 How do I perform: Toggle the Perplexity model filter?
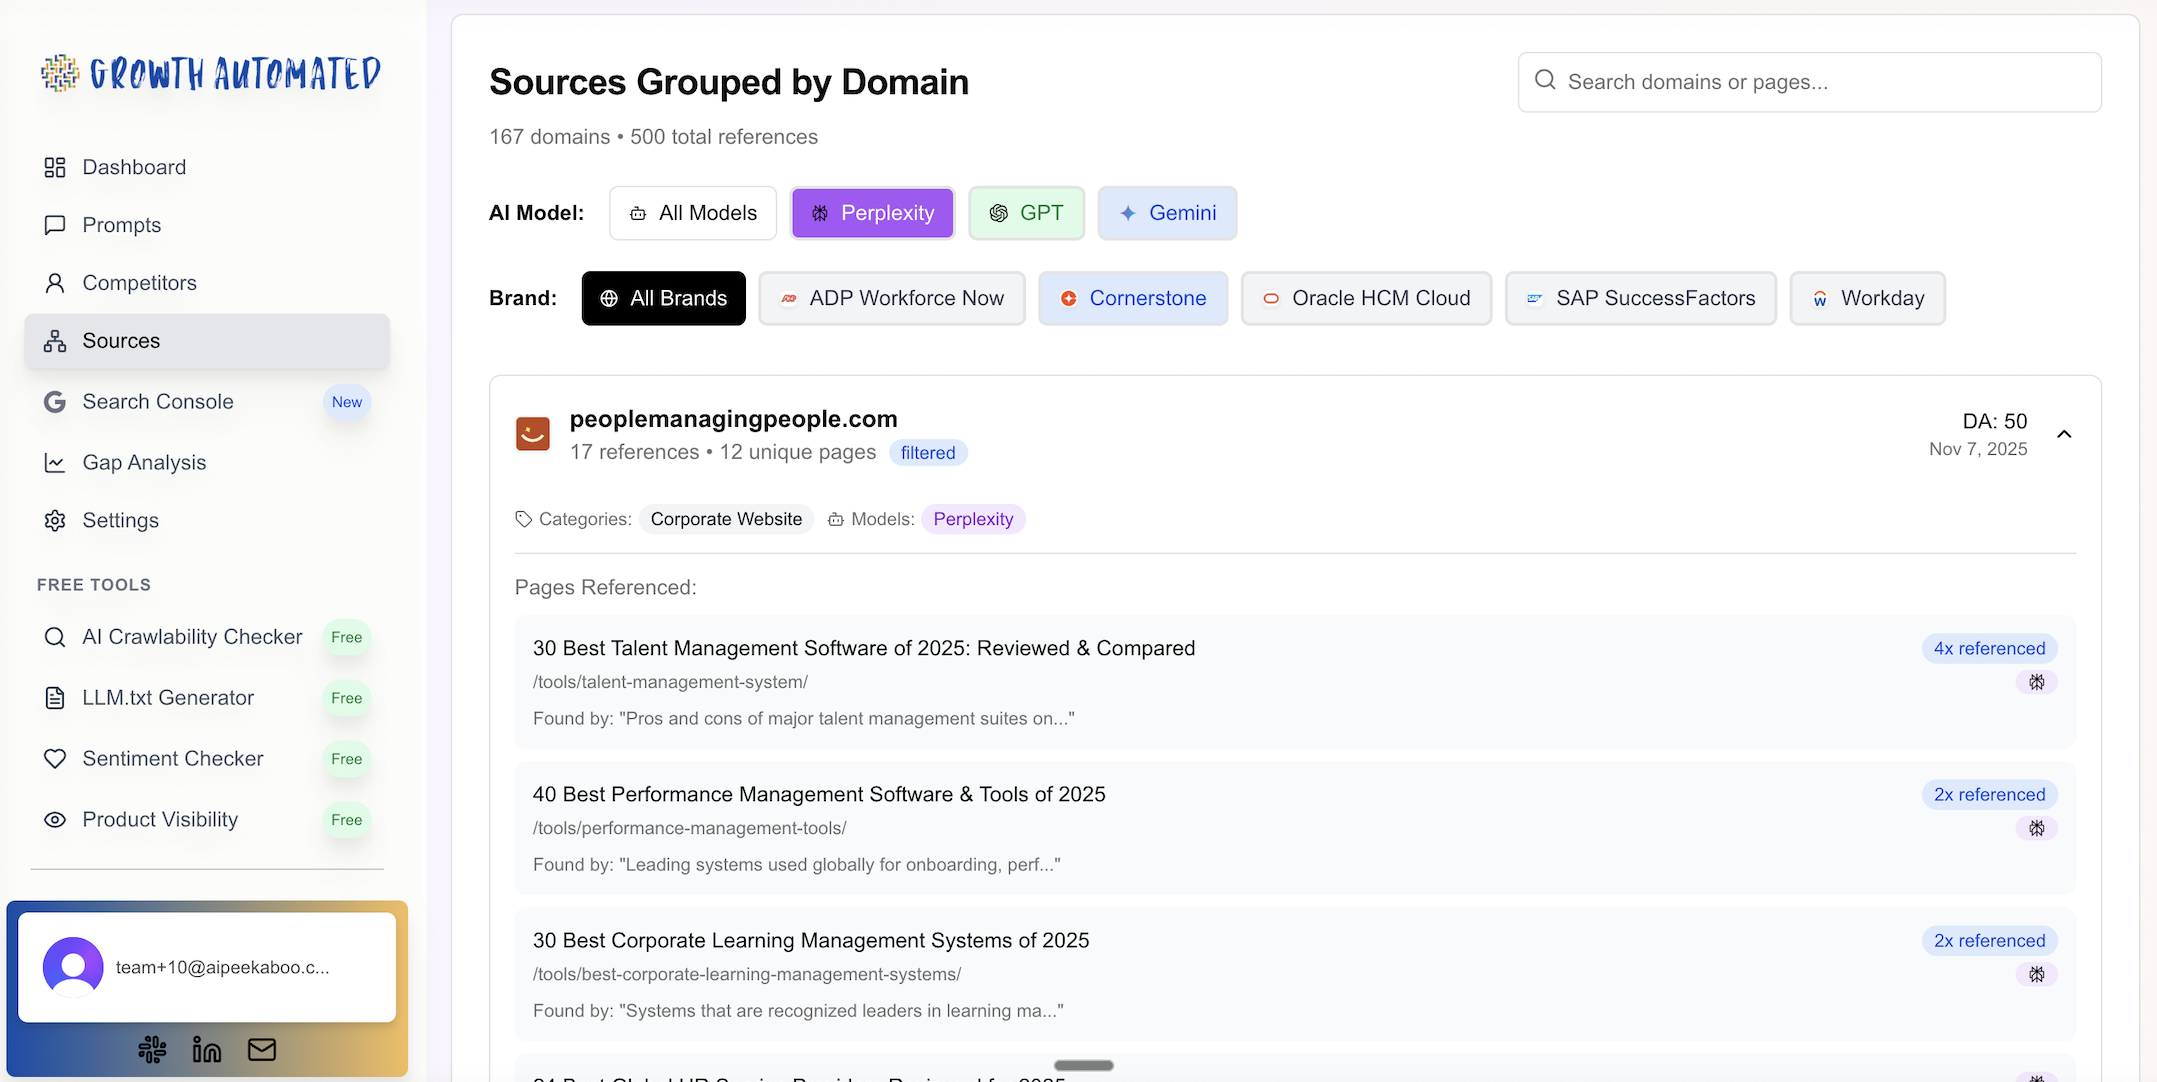click(x=873, y=213)
